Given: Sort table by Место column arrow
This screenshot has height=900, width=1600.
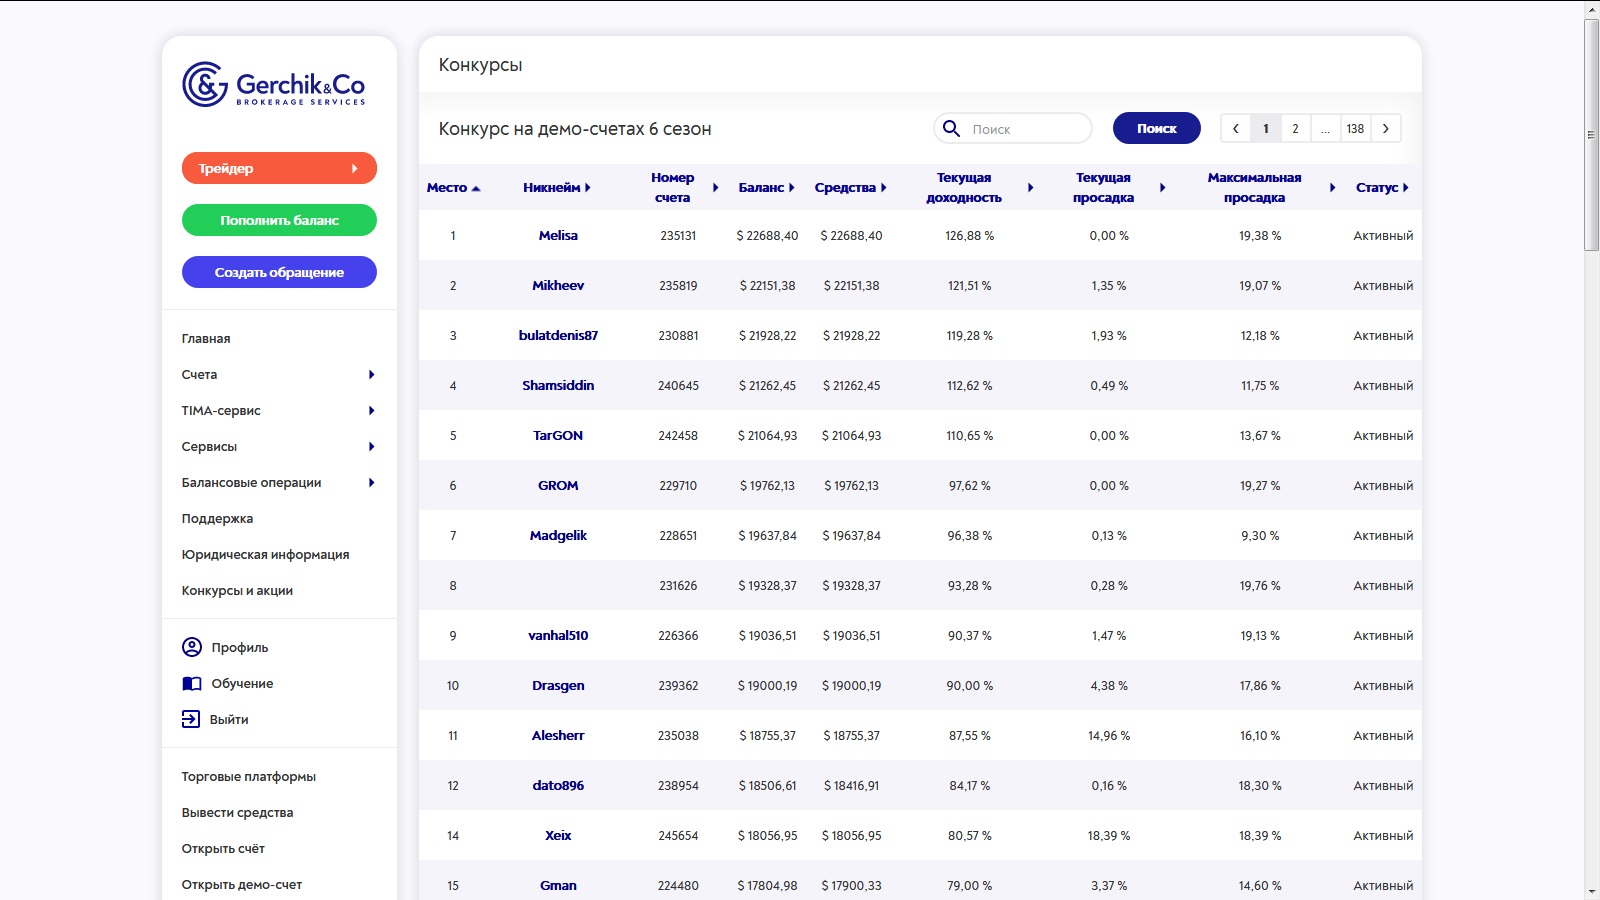Looking at the screenshot, I should (476, 188).
